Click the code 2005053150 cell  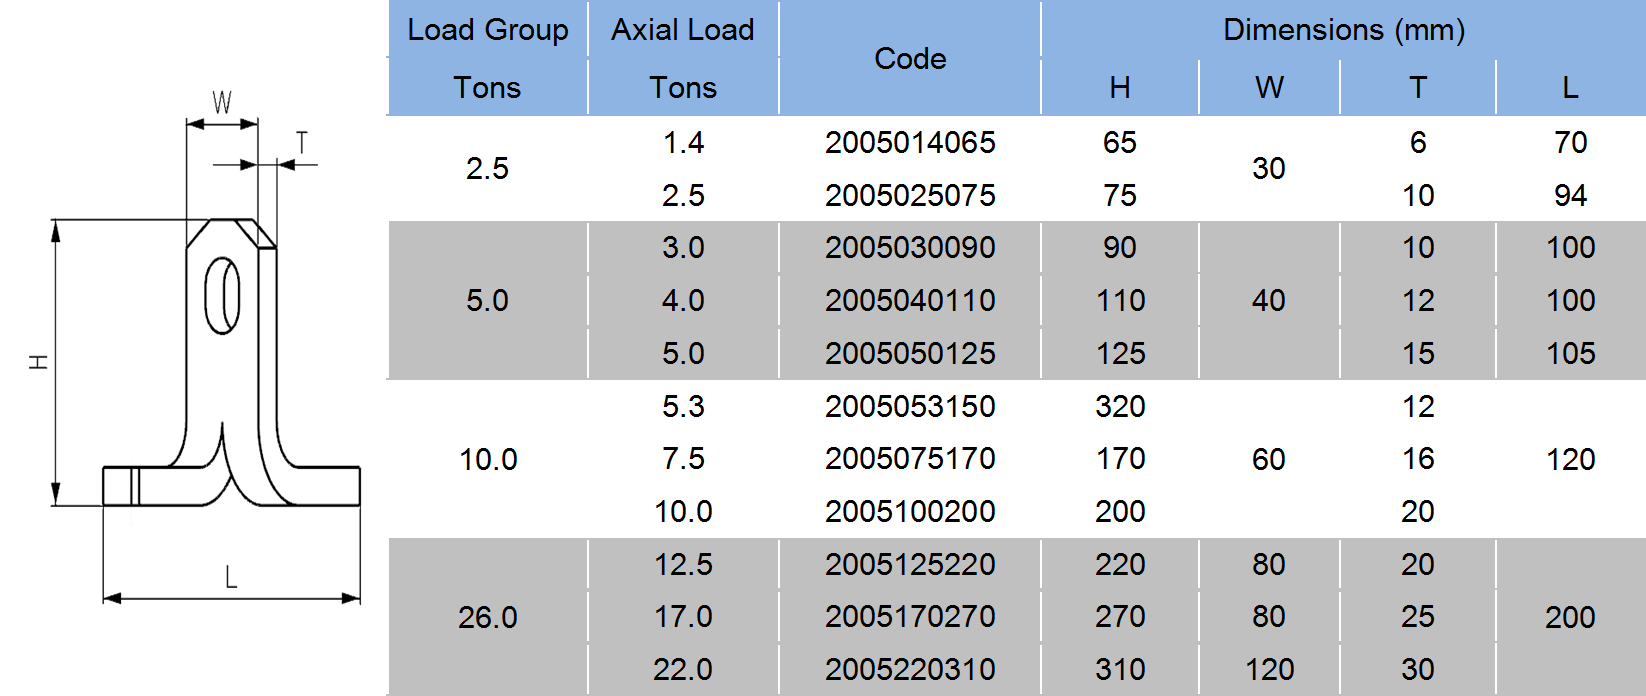[x=909, y=406]
